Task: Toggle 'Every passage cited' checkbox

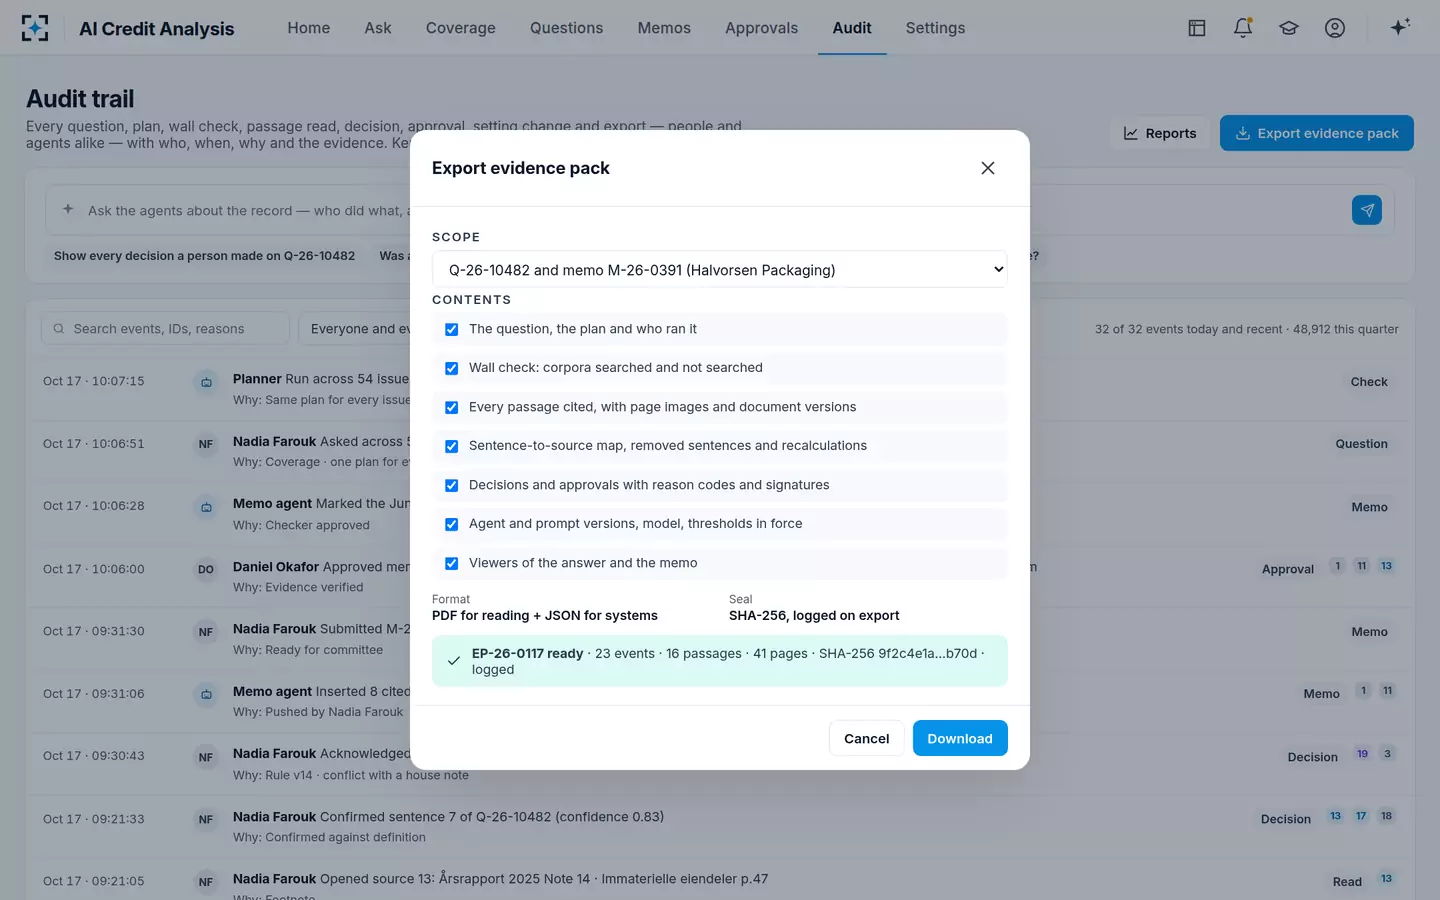Action: pos(452,407)
